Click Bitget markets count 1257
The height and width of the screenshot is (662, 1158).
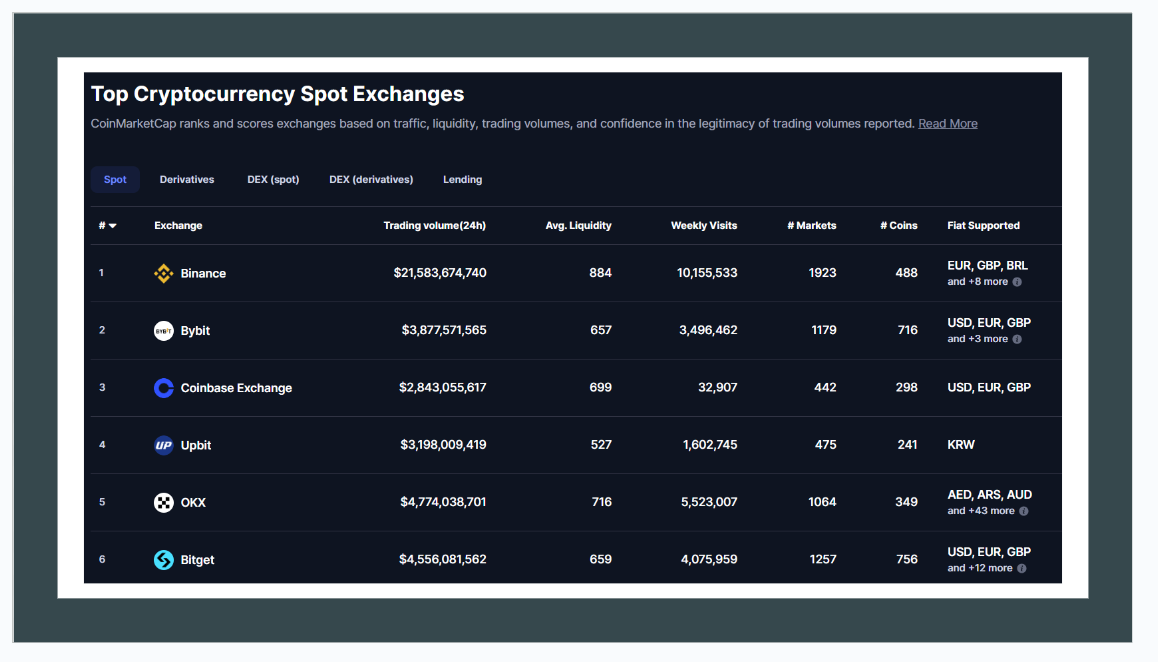823,559
